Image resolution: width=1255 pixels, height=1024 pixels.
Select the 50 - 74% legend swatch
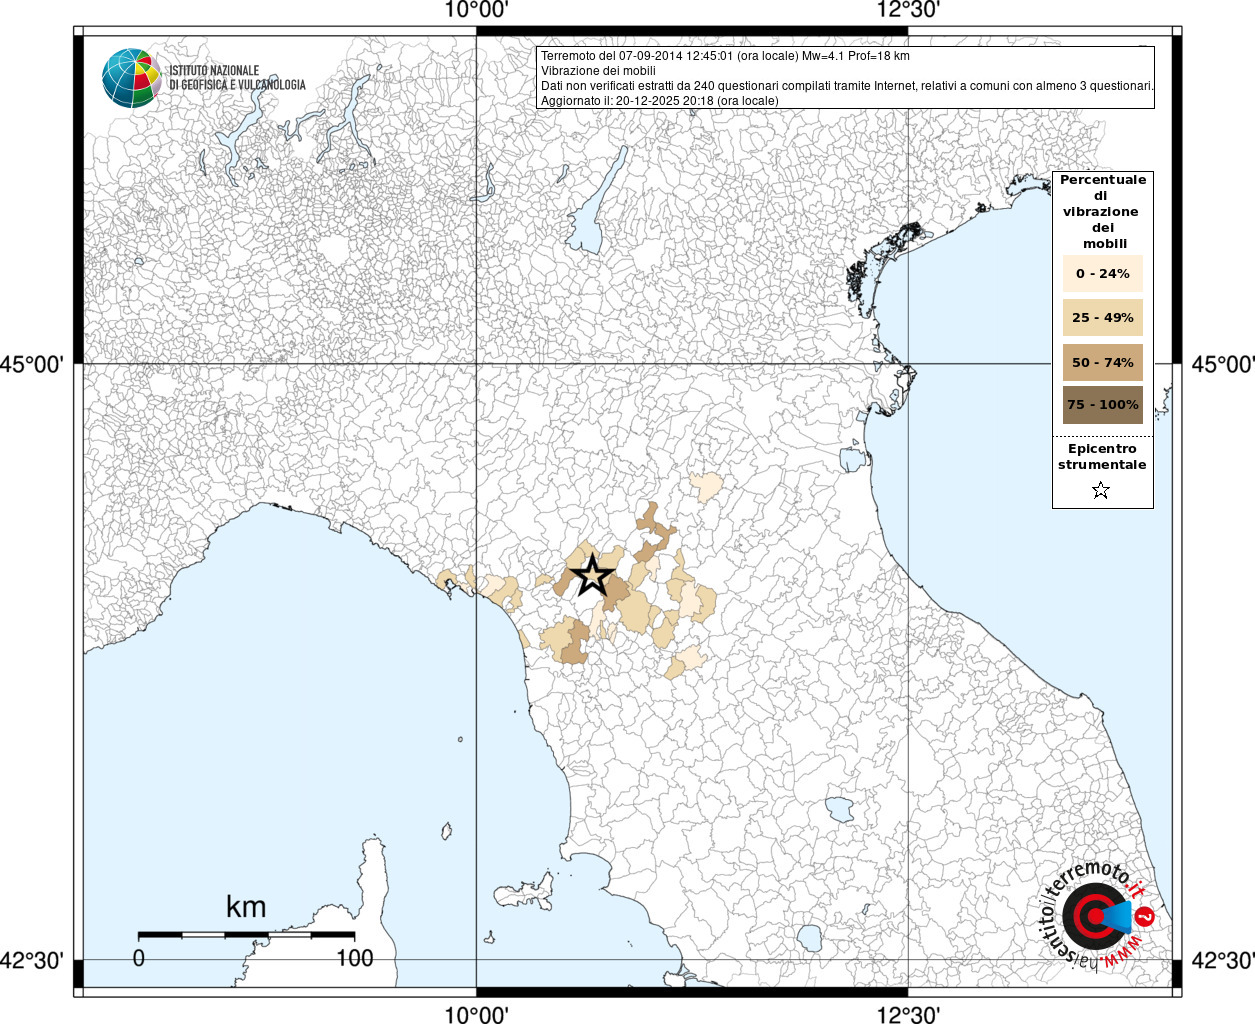pyautogui.click(x=1102, y=362)
